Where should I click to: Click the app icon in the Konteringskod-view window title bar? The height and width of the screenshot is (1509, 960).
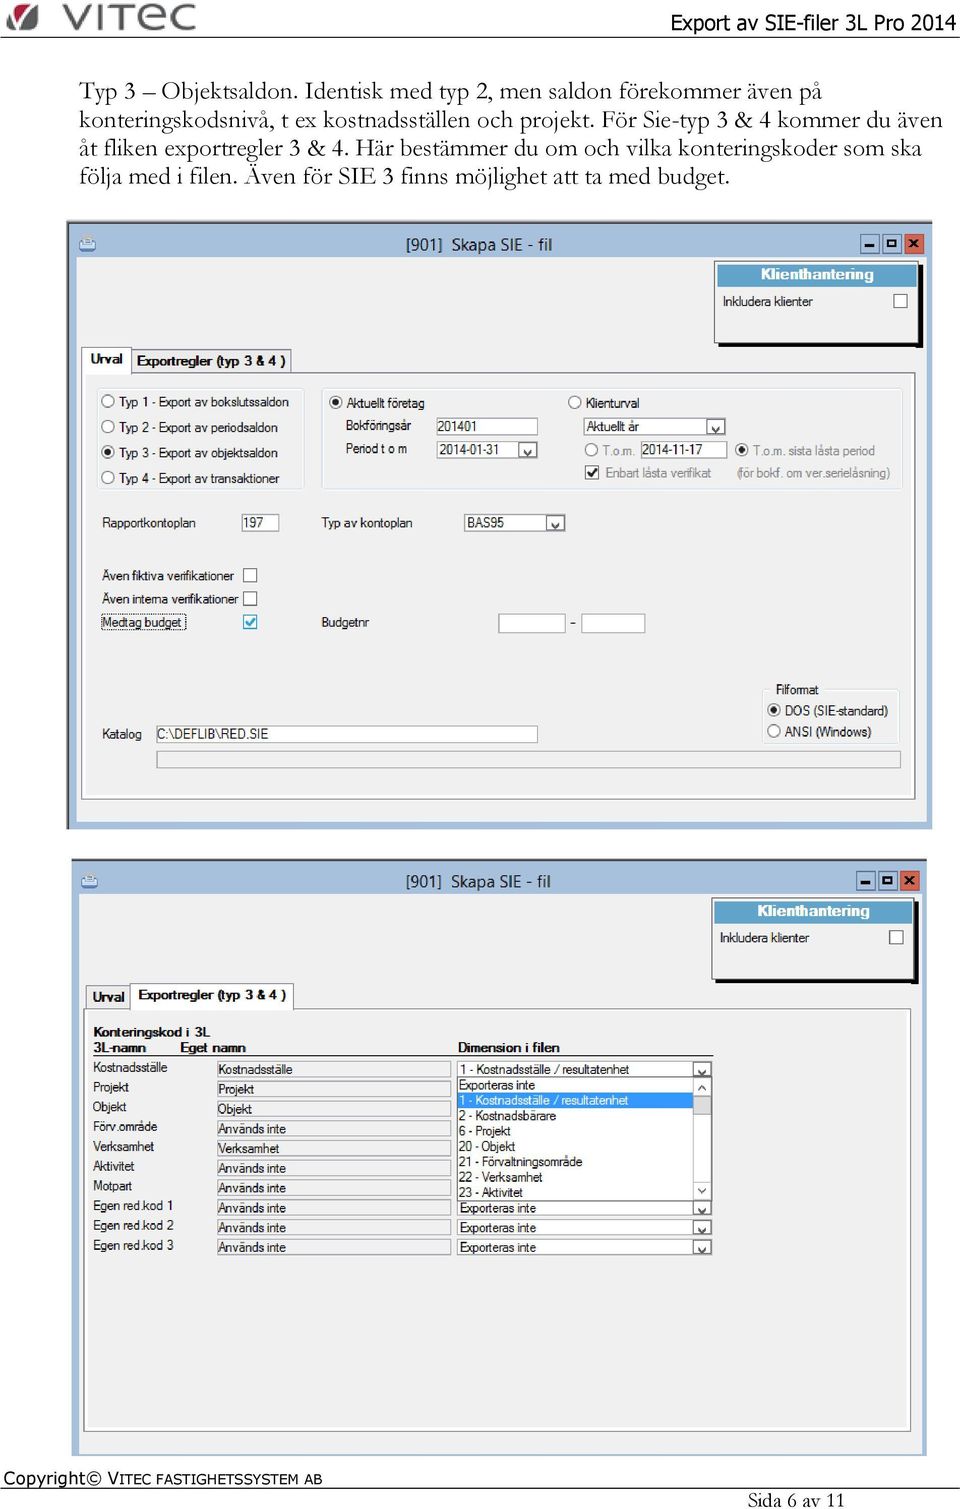(89, 881)
